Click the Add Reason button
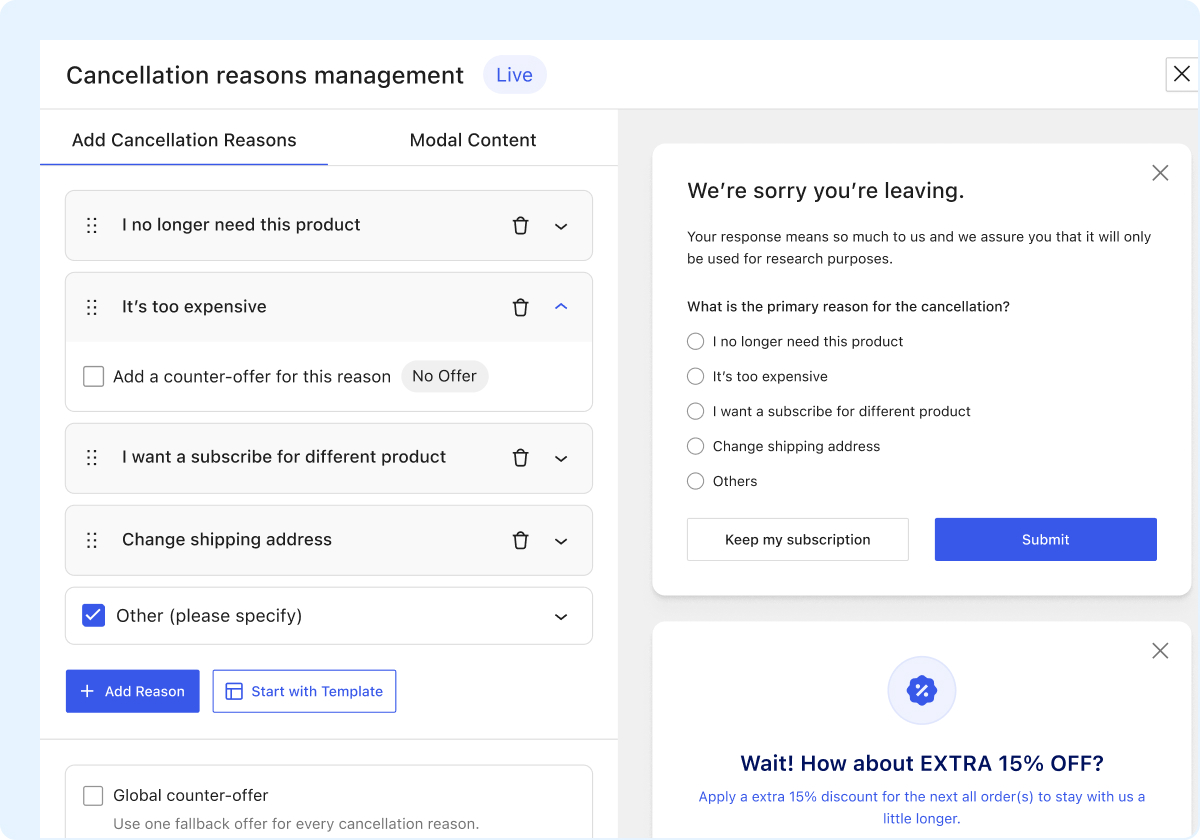This screenshot has height=840, width=1200. tap(133, 691)
